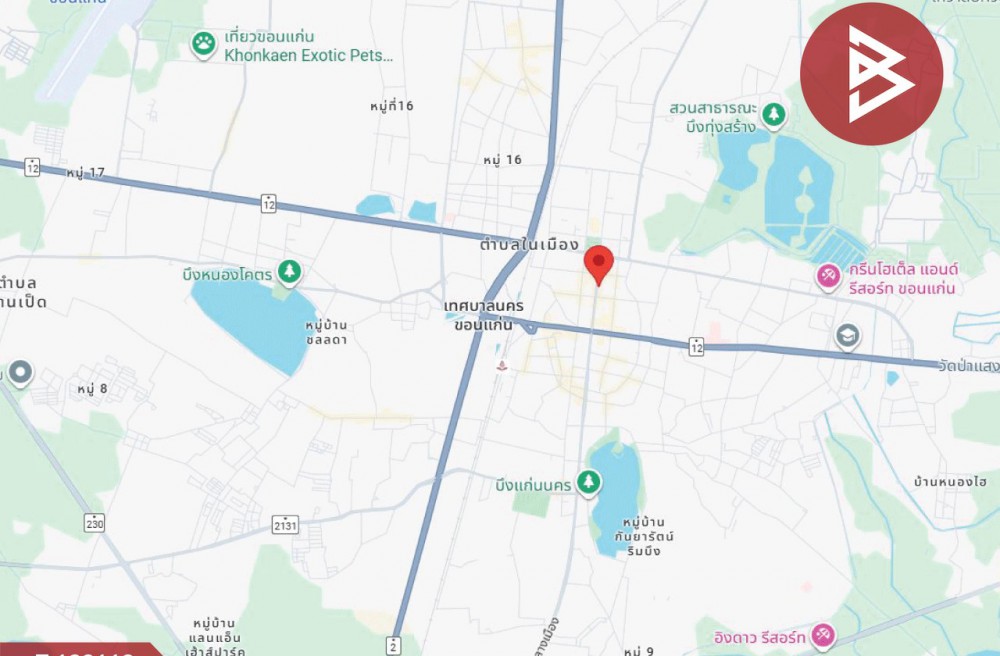Open the Khonkaen Exotic Pets label text
This screenshot has width=1000, height=656.
click(308, 55)
